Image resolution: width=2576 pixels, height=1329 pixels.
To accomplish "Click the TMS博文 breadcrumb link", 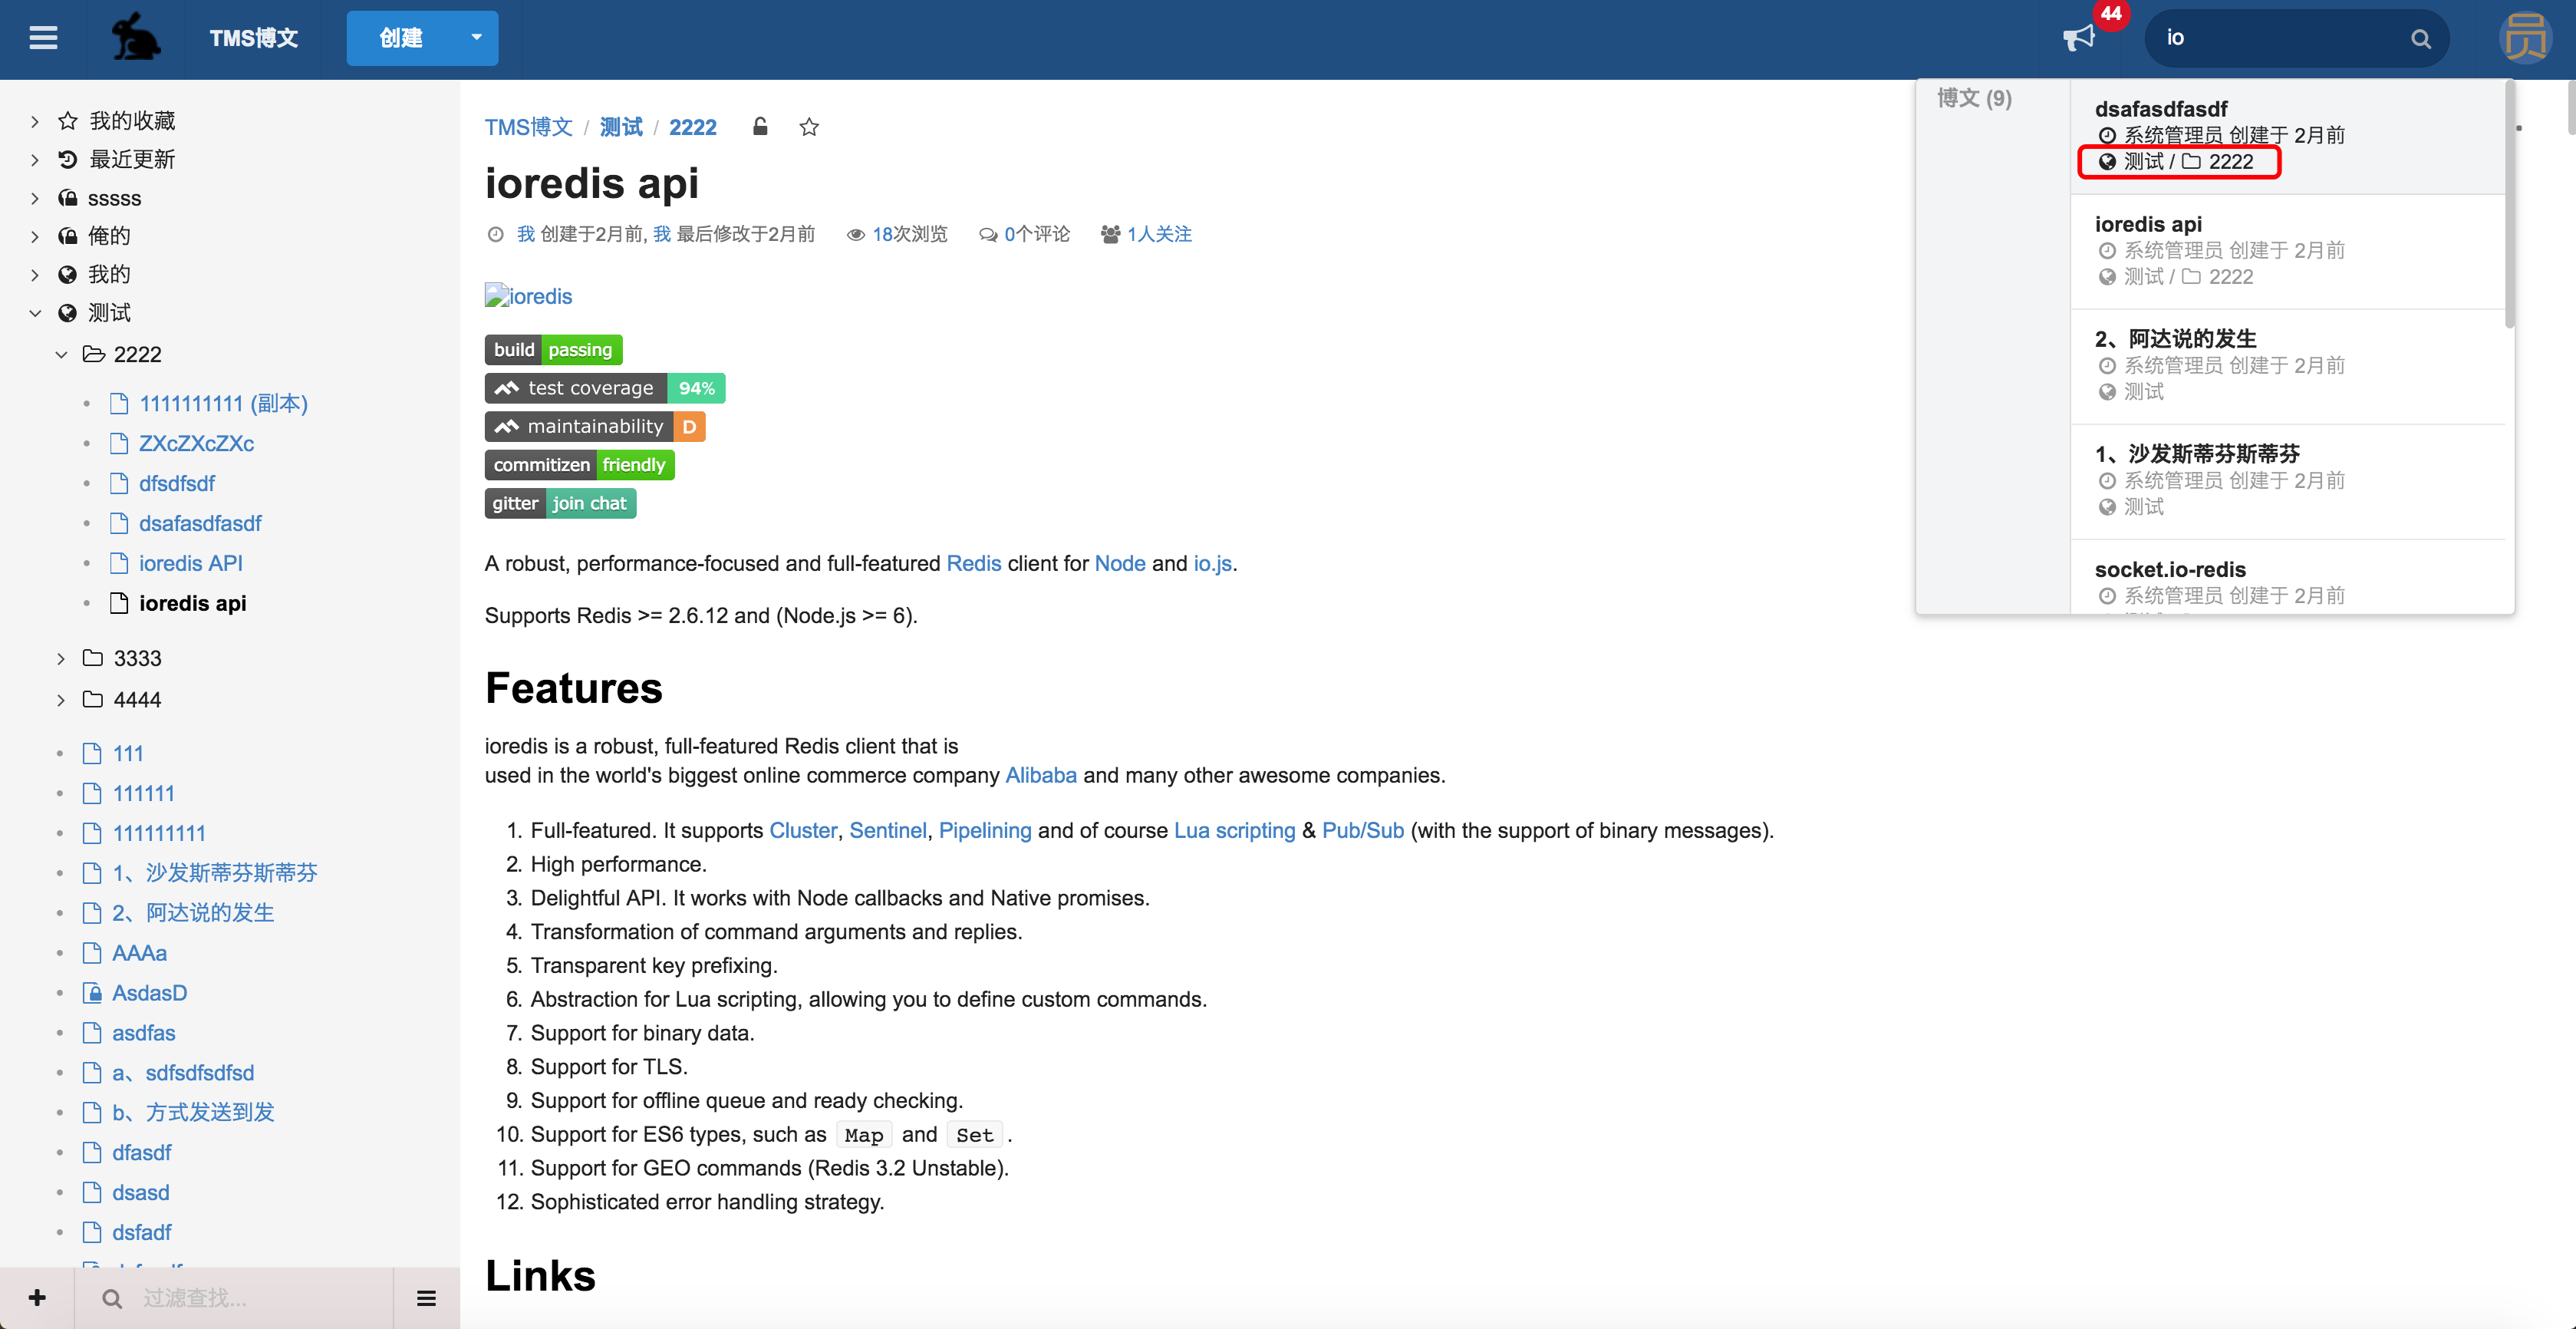I will click(528, 127).
